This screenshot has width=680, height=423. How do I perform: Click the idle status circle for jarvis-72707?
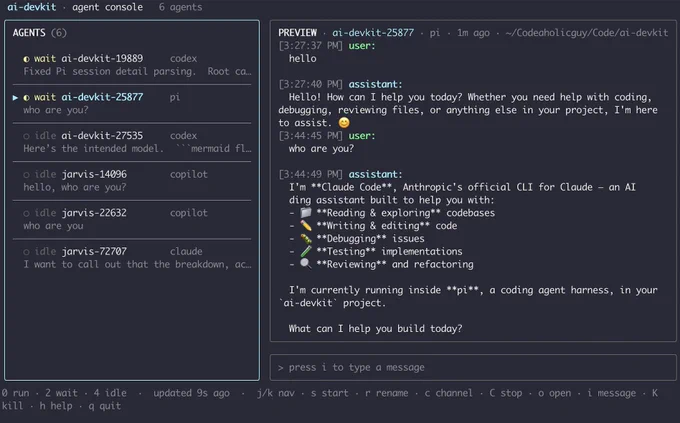coord(26,252)
